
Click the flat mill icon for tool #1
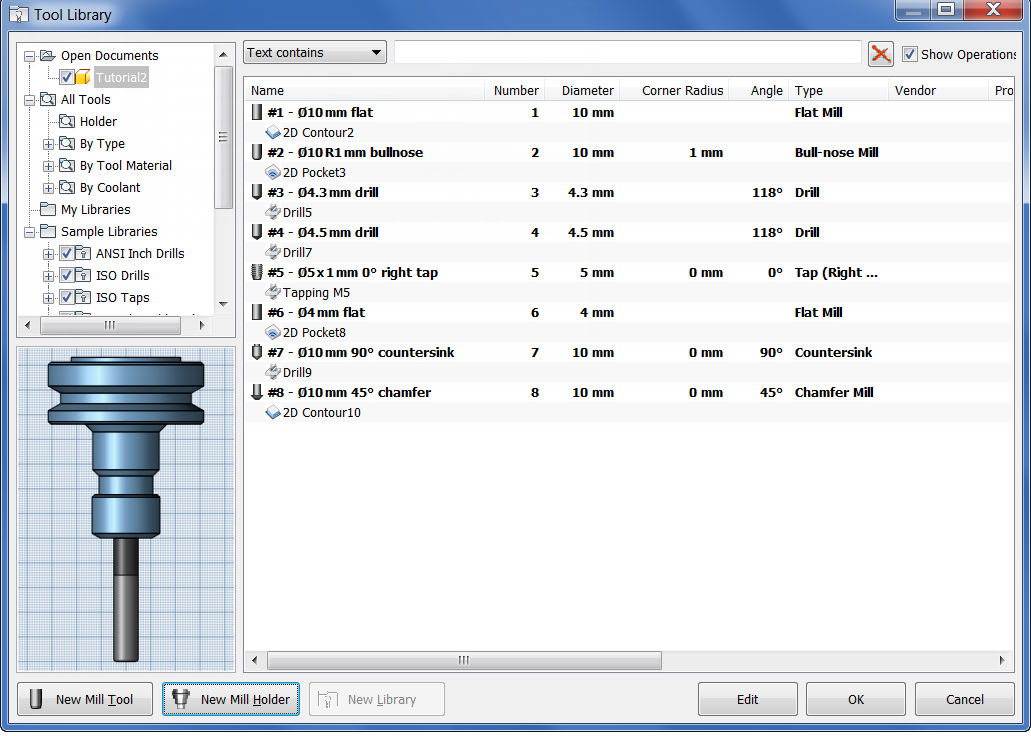[x=257, y=112]
